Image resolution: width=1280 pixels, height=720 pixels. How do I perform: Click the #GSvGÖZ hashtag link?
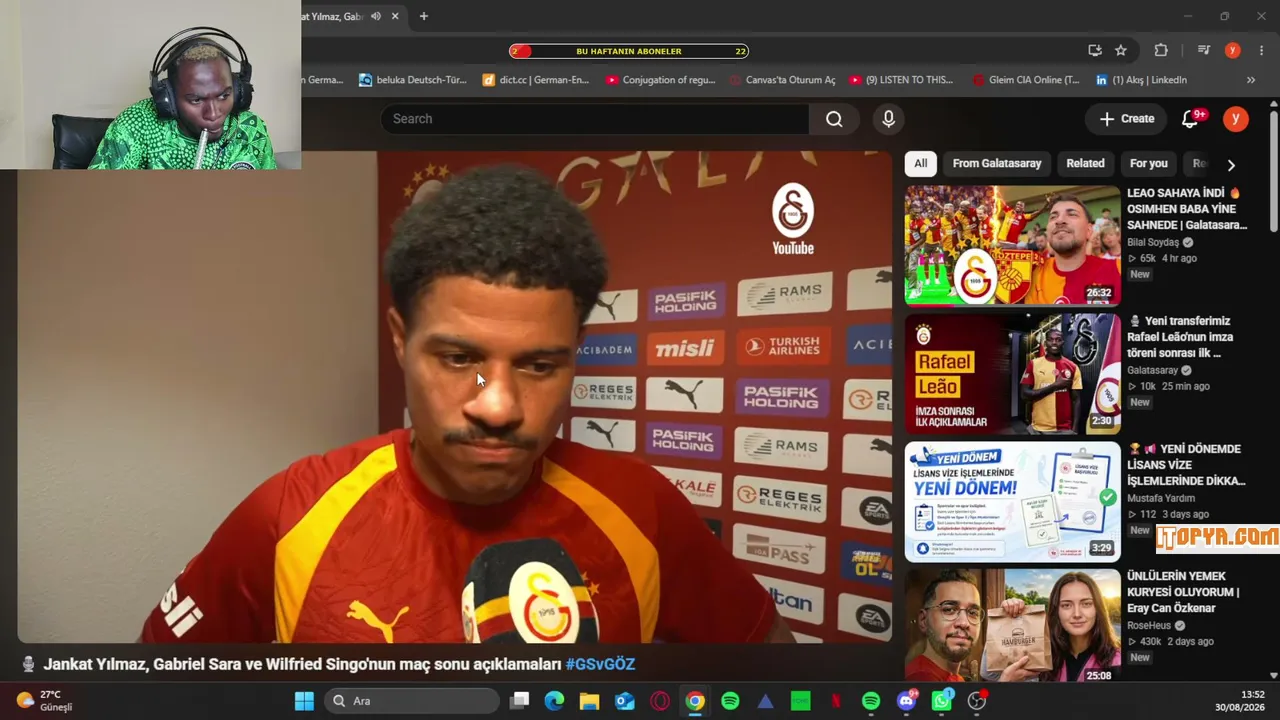point(600,664)
